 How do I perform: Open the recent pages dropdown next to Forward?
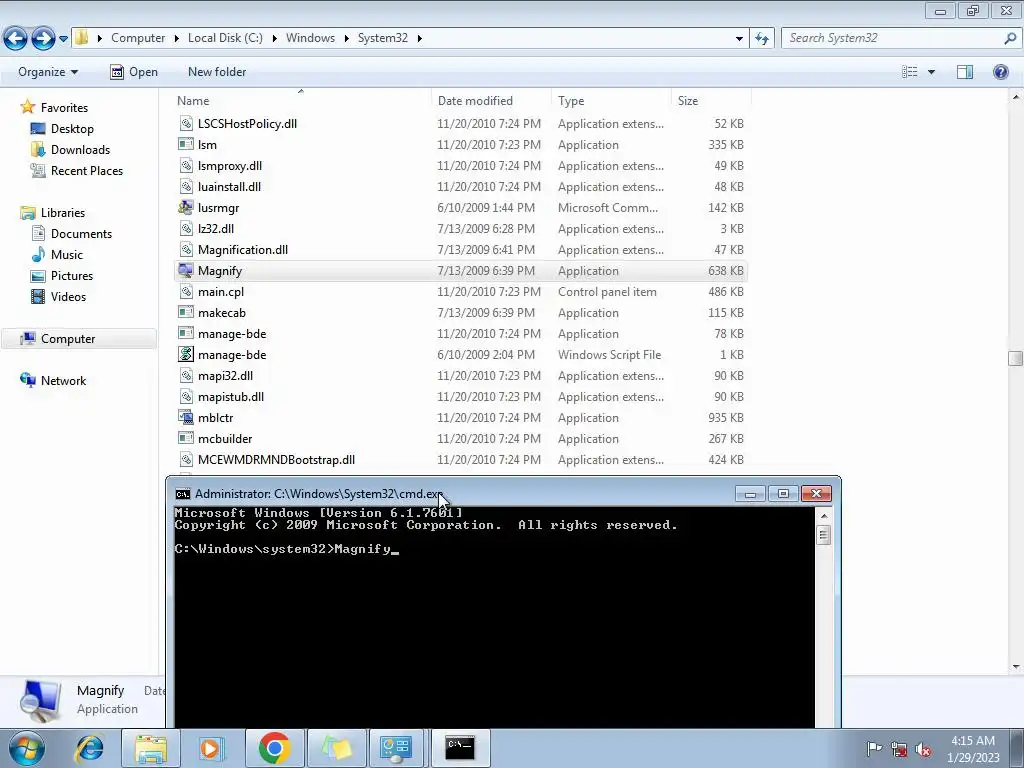pos(63,39)
